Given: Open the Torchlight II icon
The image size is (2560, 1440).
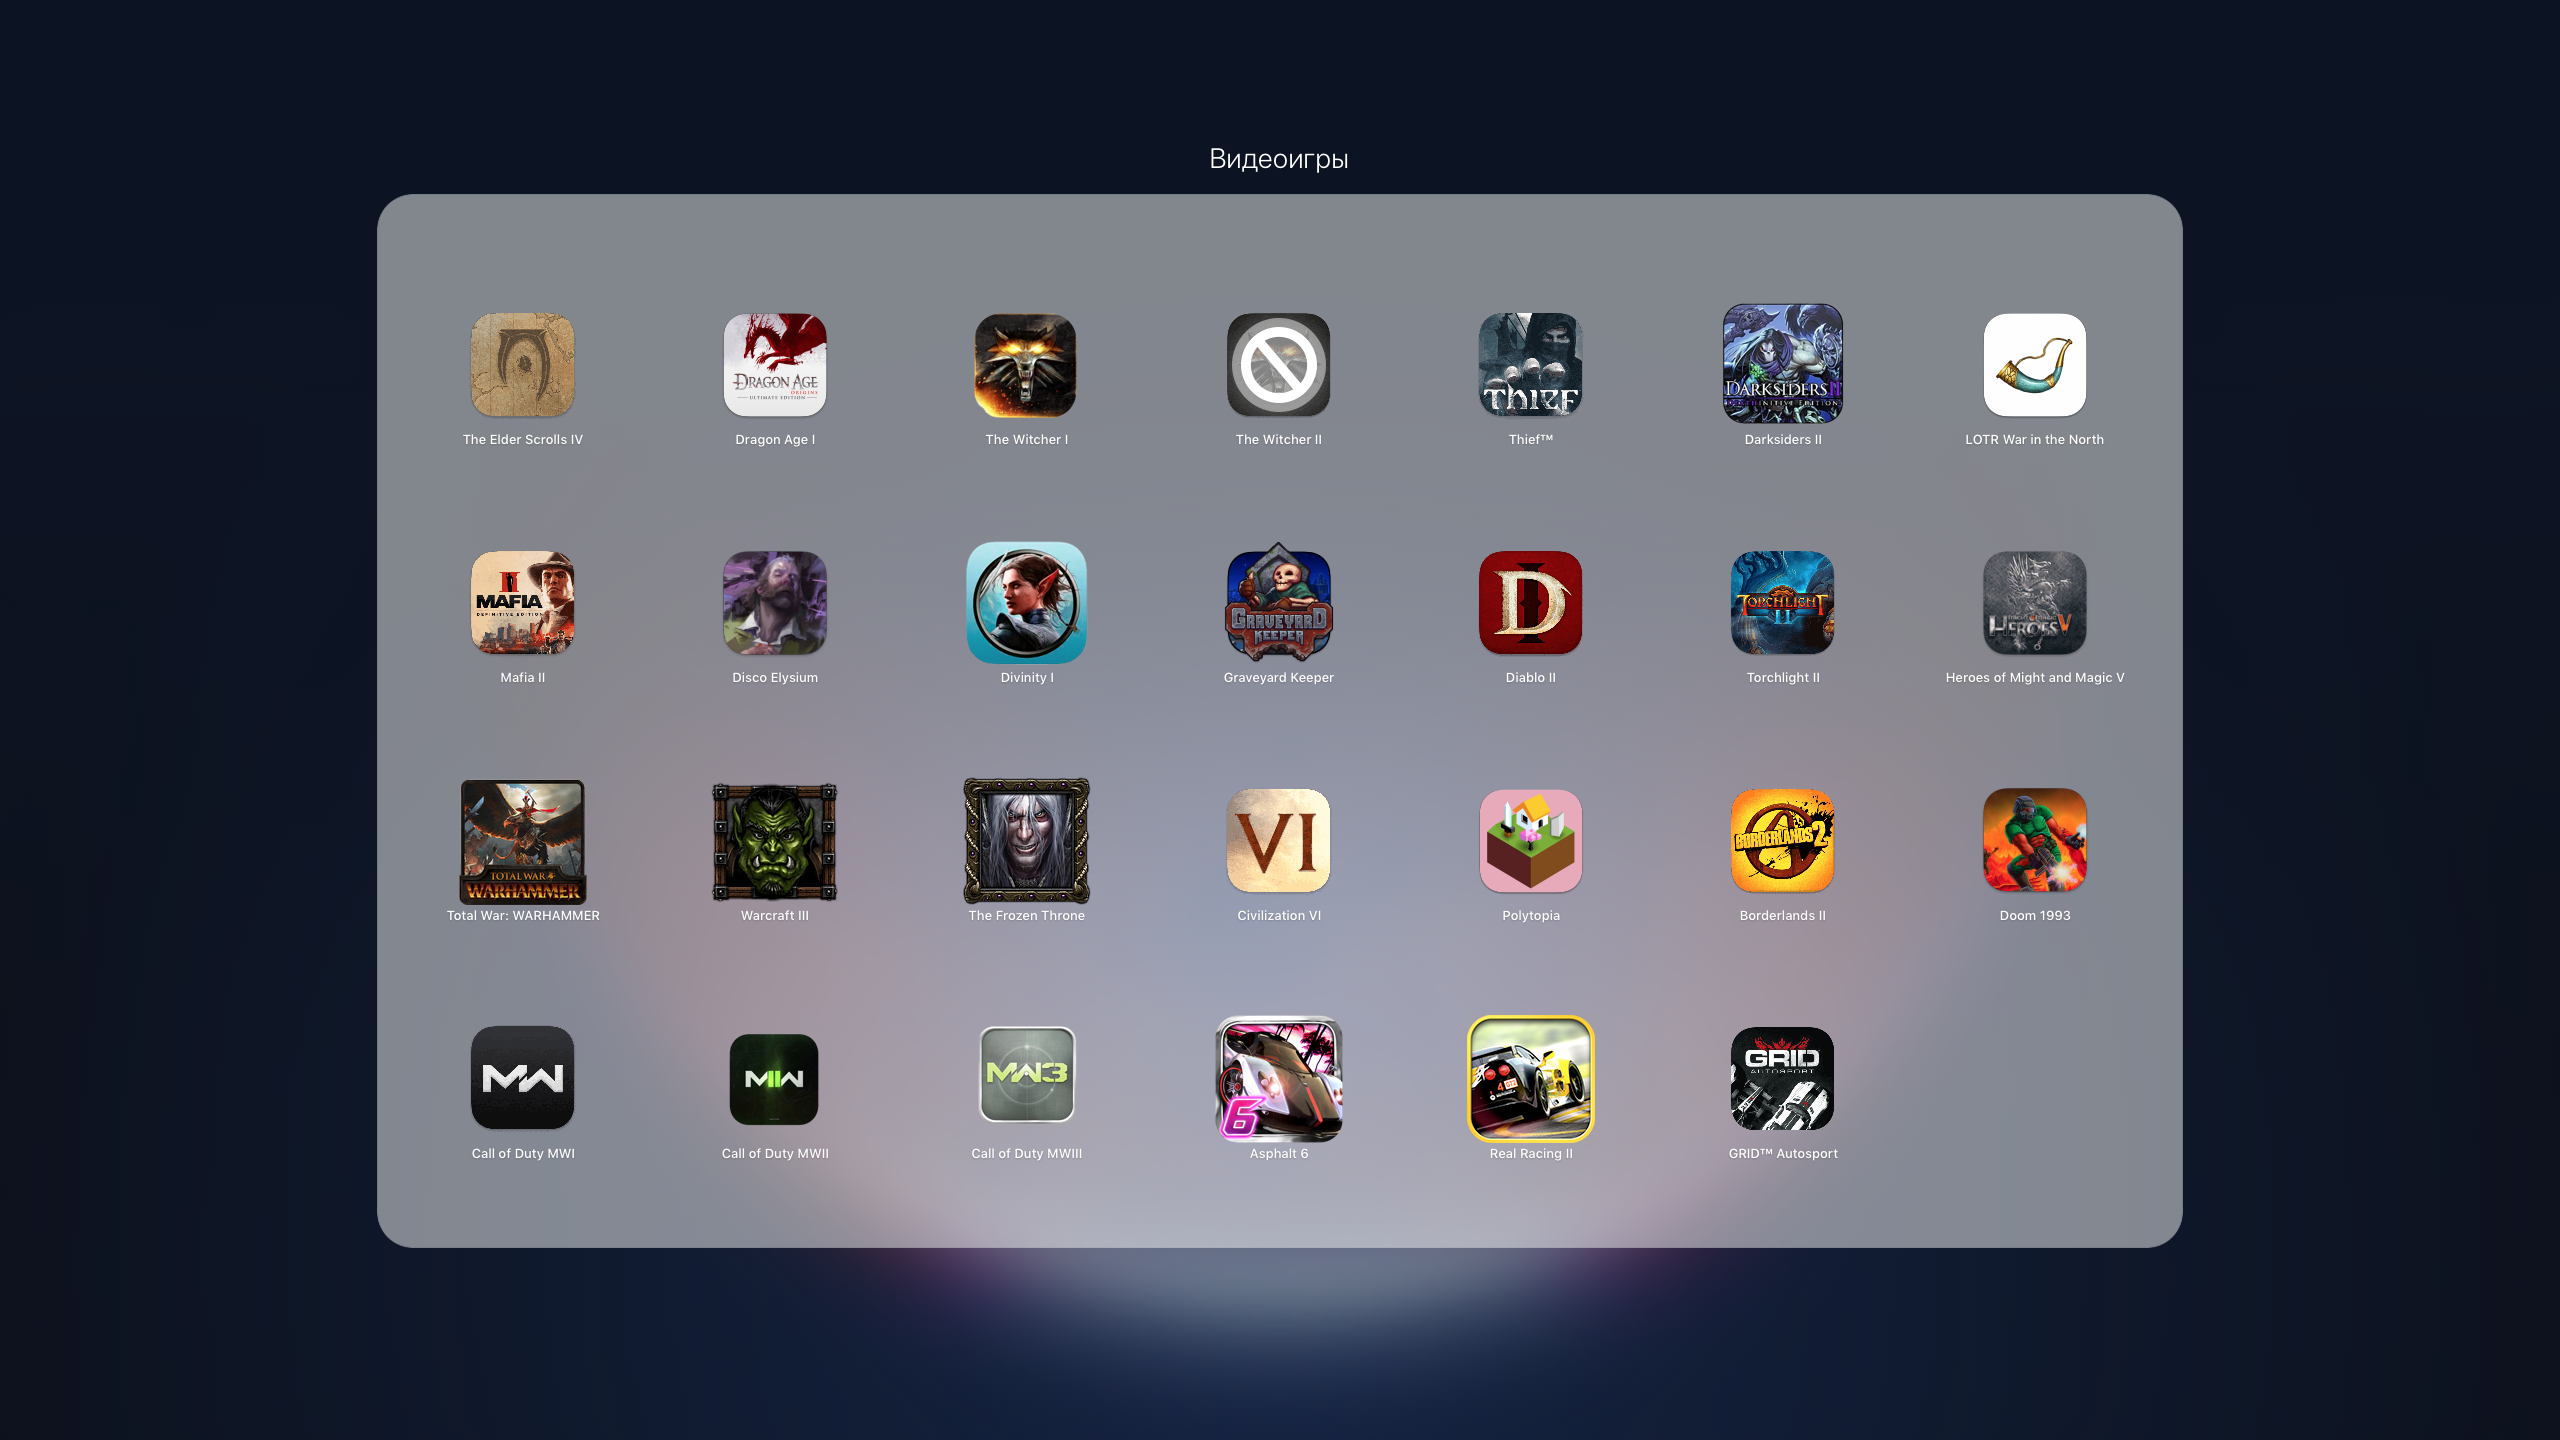Looking at the screenshot, I should point(1782,603).
